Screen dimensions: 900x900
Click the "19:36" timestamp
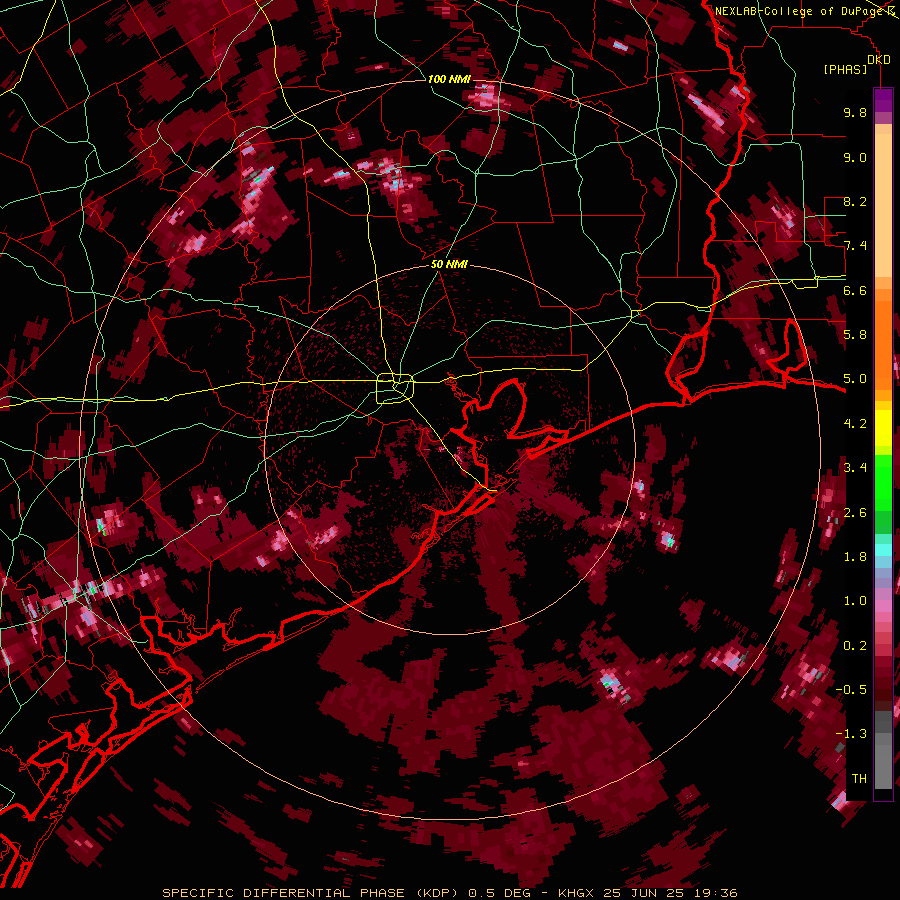[x=717, y=893]
